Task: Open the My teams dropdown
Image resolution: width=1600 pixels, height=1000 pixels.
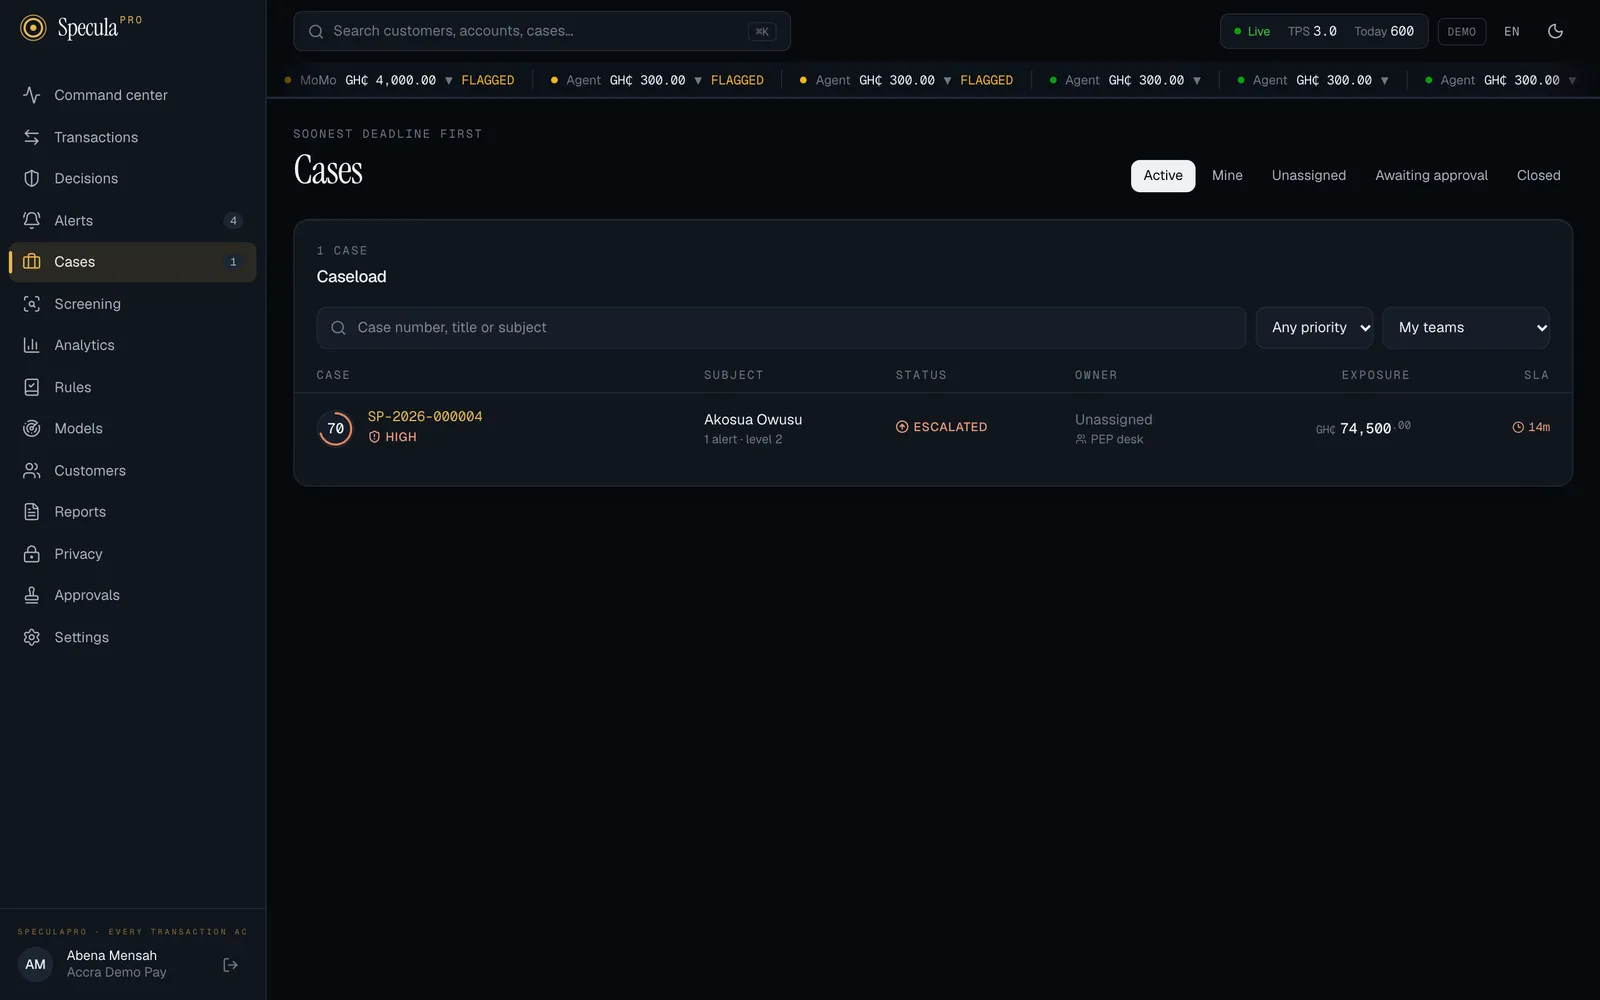Action: click(1466, 328)
